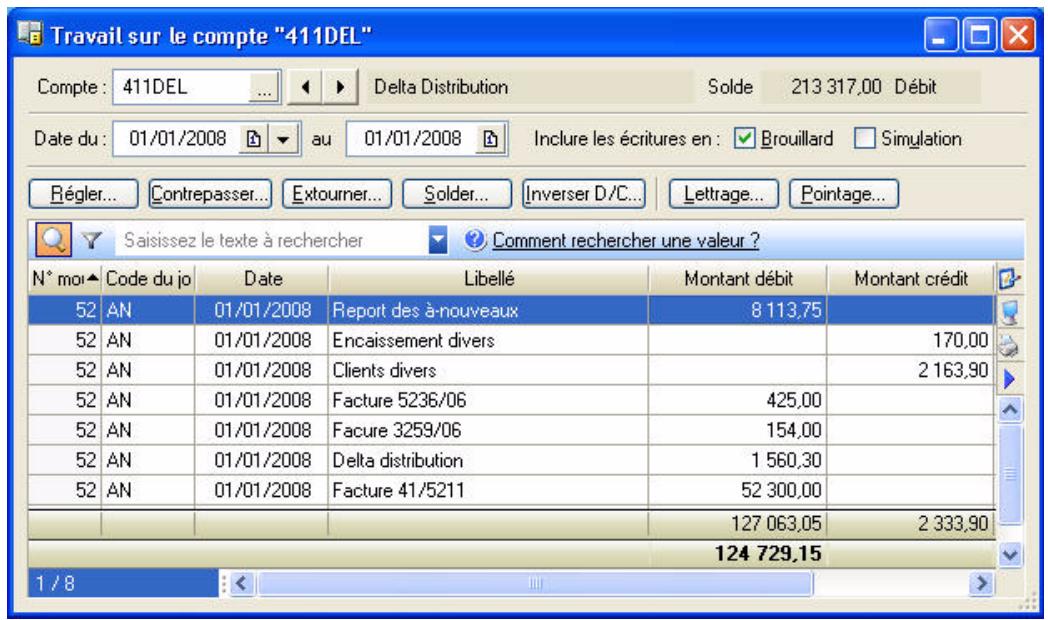This screenshot has width=1048, height=620.
Task: Click the balance 124 729,15 total
Action: pyautogui.click(x=767, y=553)
